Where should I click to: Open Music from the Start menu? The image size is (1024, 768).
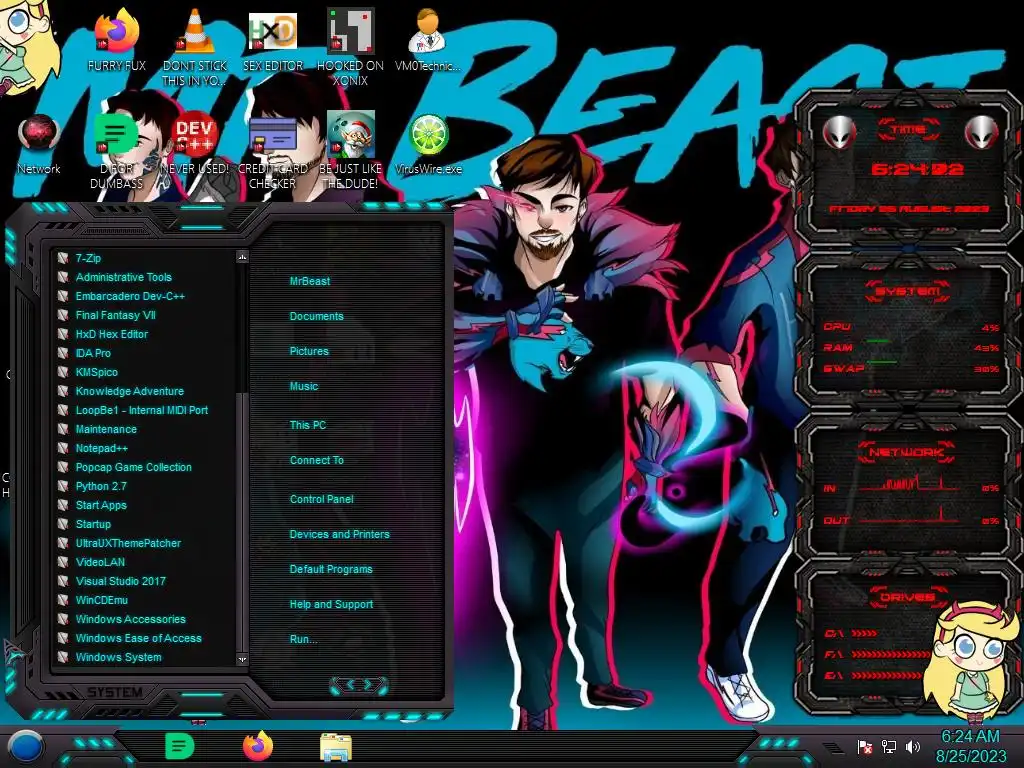coord(304,387)
